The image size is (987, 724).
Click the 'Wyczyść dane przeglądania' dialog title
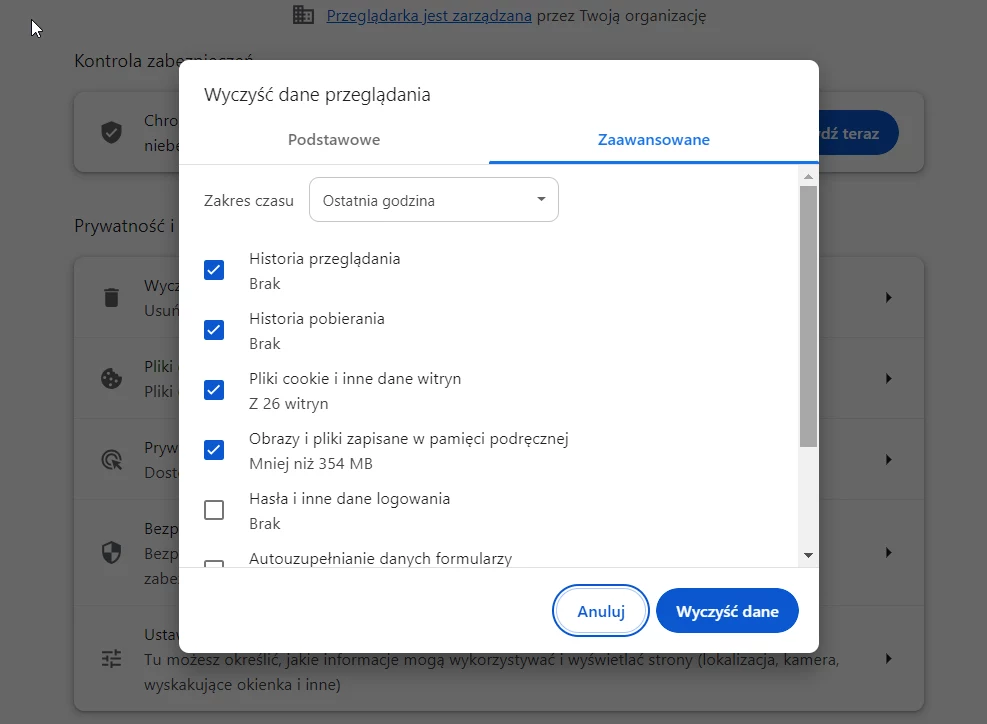coord(317,95)
